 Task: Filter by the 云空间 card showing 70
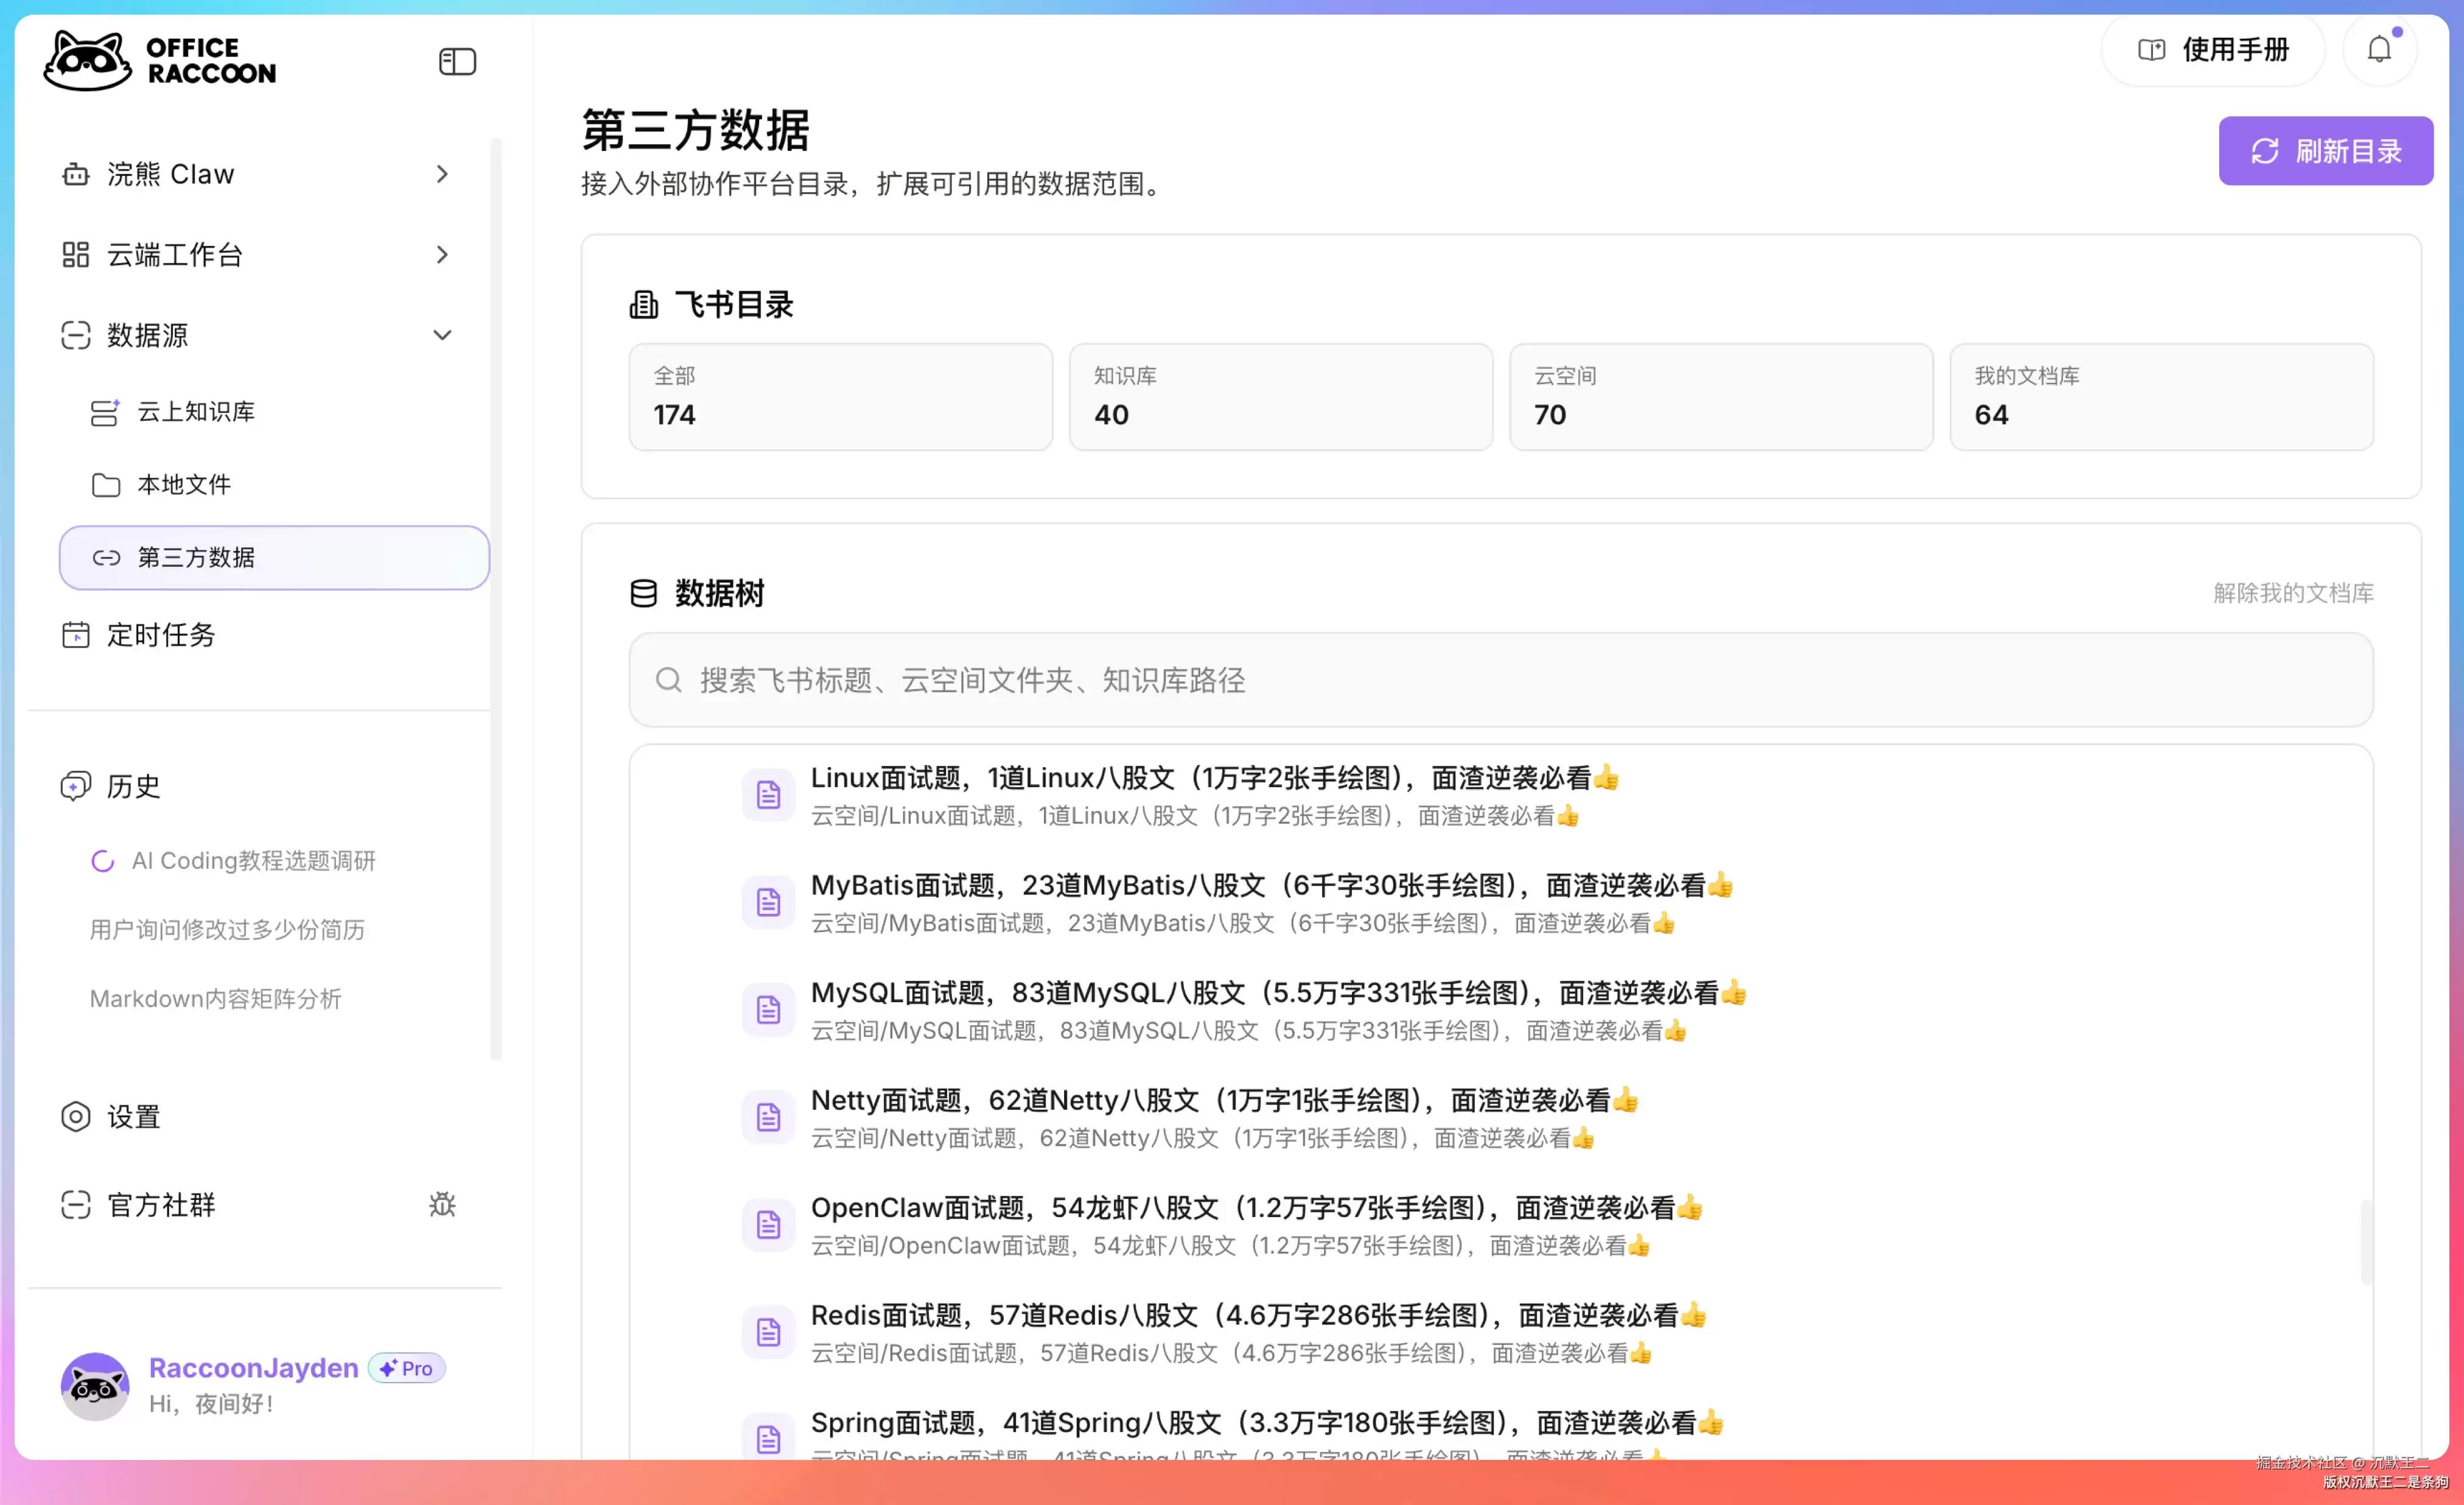(1721, 397)
